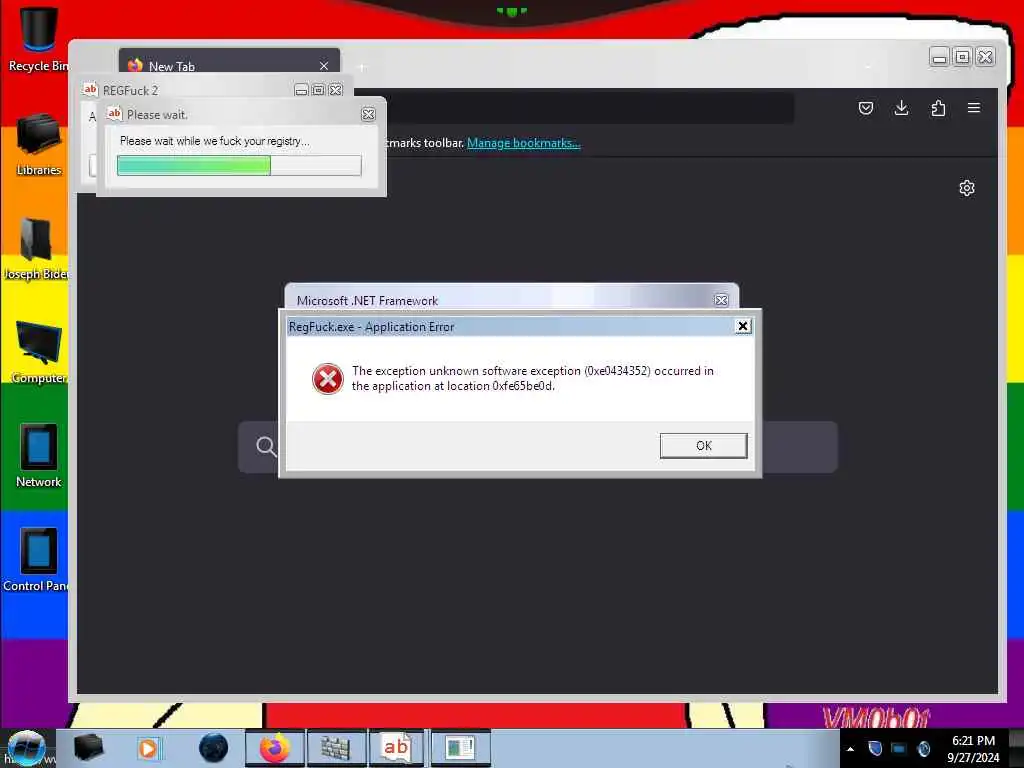Open the Firefox extensions puzzle icon
This screenshot has width=1024, height=768.
(938, 108)
